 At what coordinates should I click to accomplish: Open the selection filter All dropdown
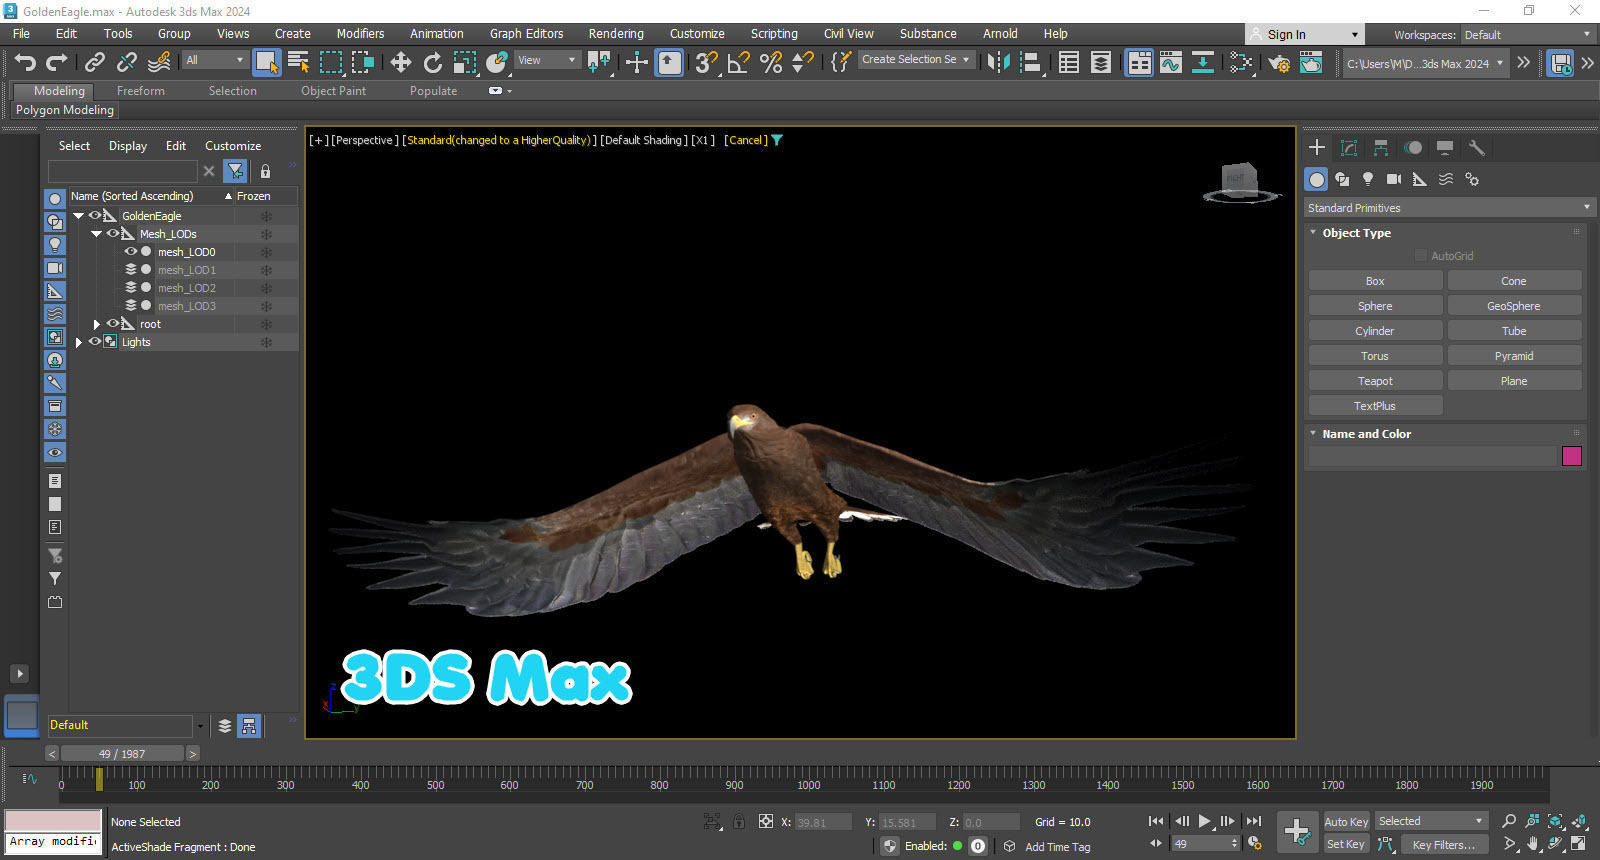point(215,60)
